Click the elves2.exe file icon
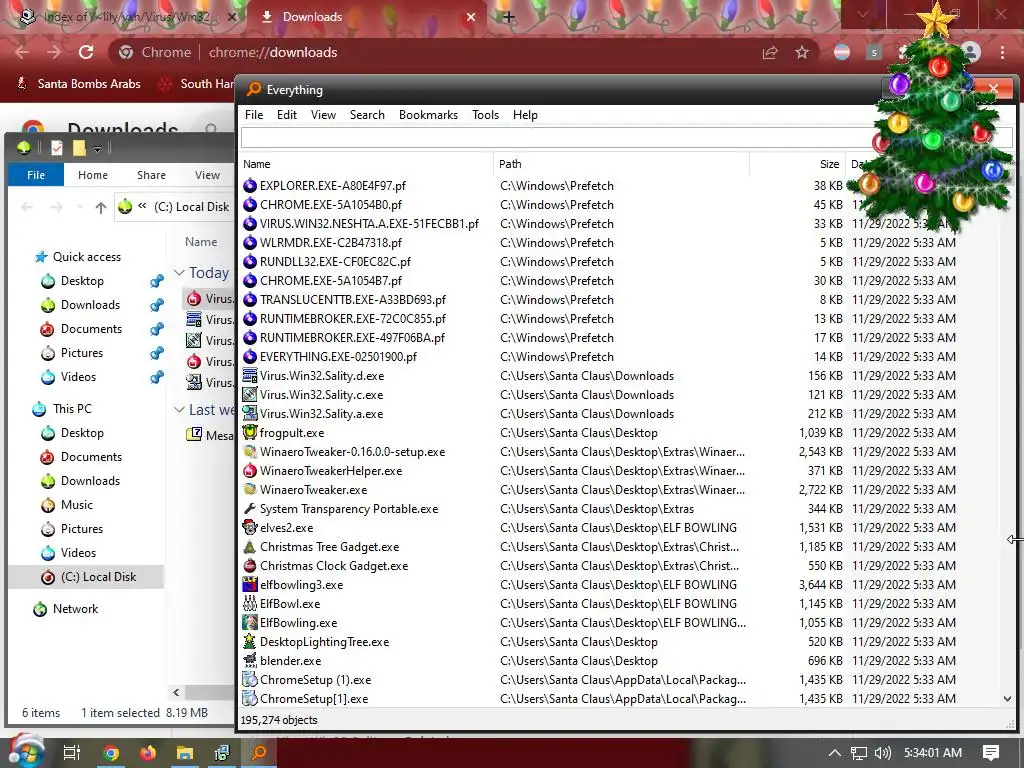This screenshot has height=768, width=1024. (249, 527)
